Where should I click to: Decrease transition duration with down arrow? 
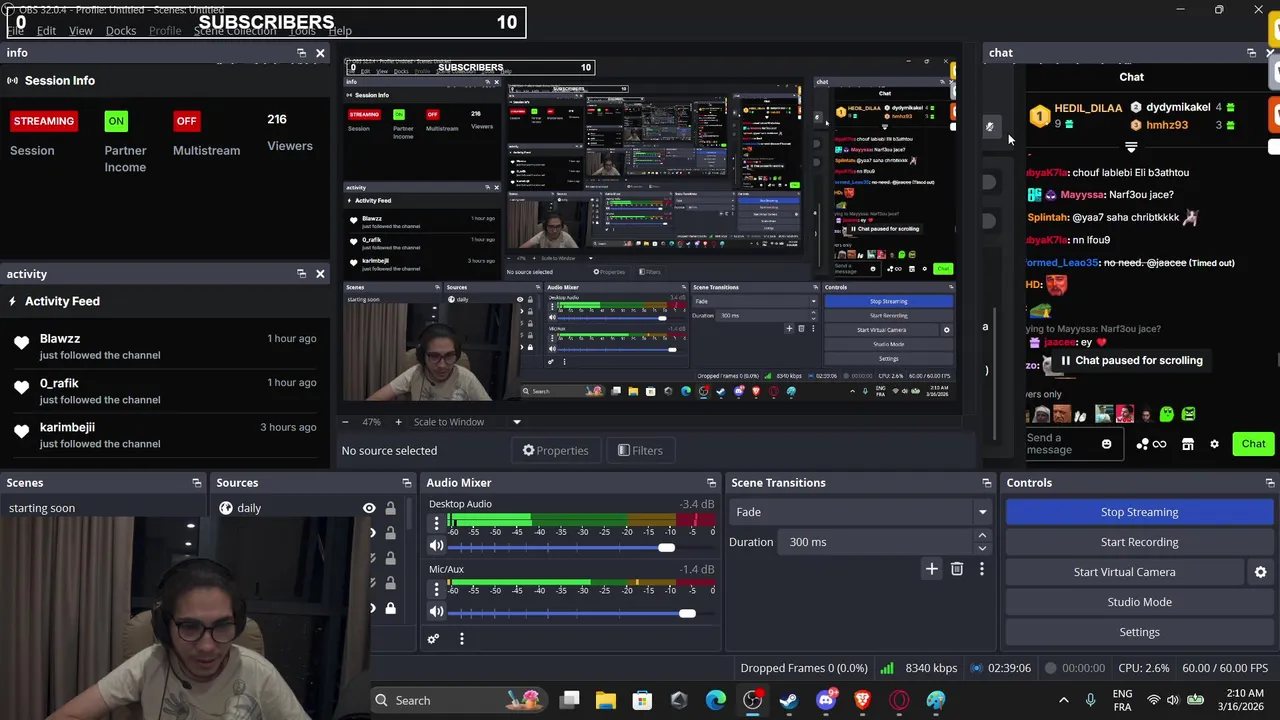982,548
